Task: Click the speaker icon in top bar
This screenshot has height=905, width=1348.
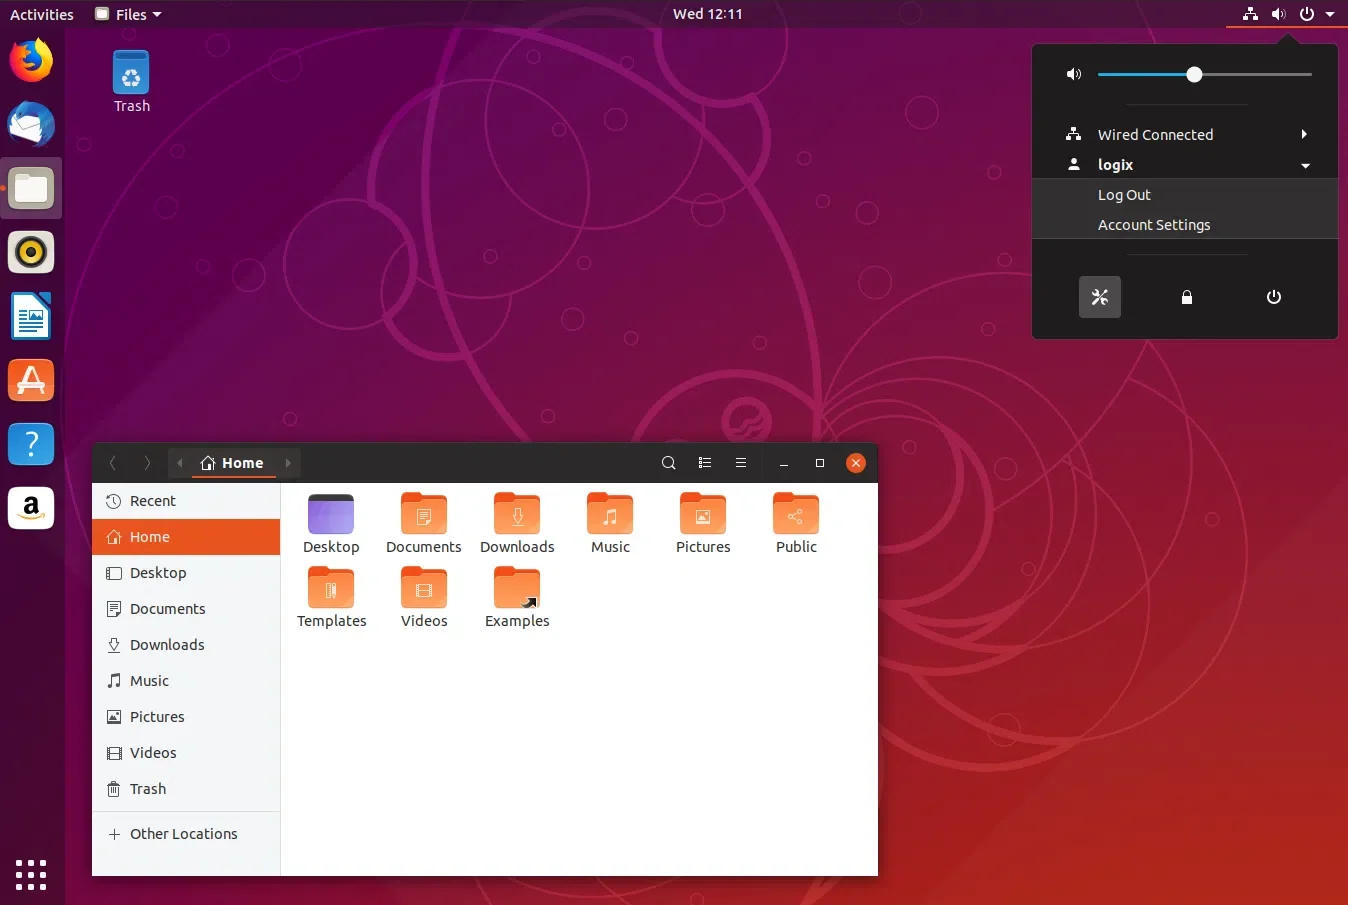Action: coord(1278,14)
